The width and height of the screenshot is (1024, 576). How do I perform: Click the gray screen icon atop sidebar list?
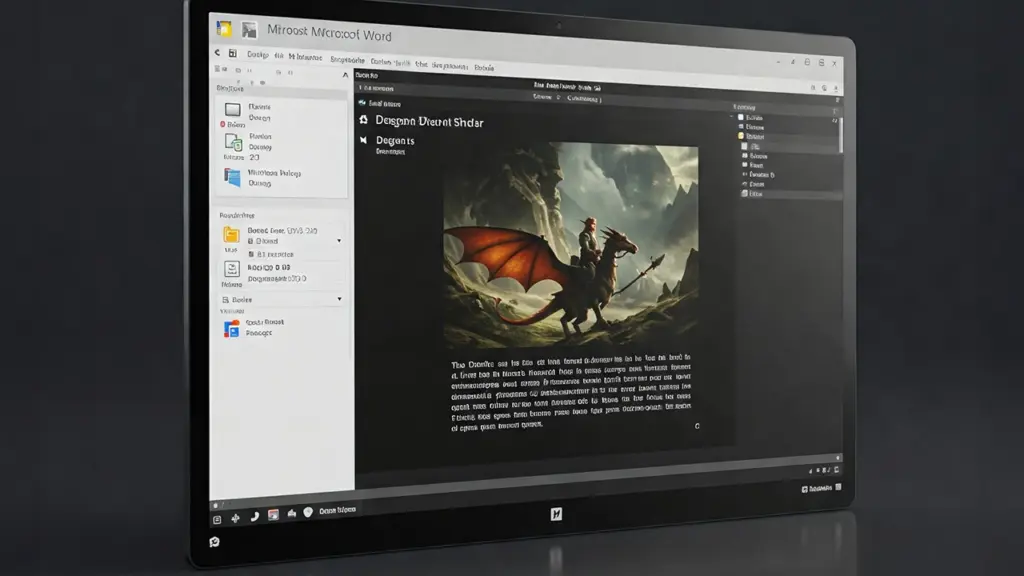(x=232, y=109)
